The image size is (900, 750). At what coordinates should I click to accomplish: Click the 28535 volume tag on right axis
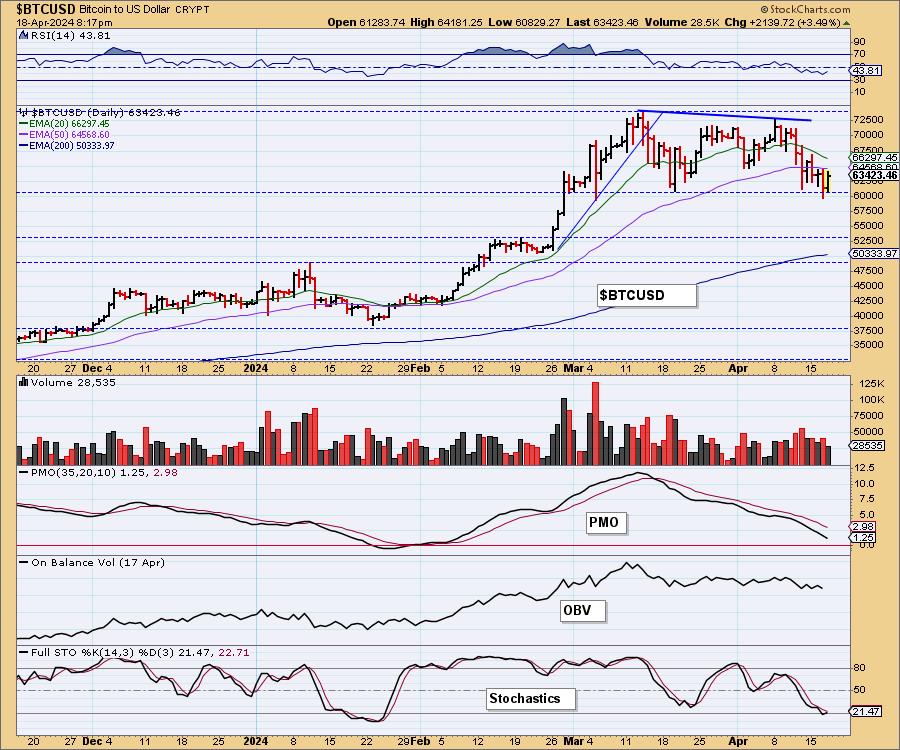click(867, 445)
